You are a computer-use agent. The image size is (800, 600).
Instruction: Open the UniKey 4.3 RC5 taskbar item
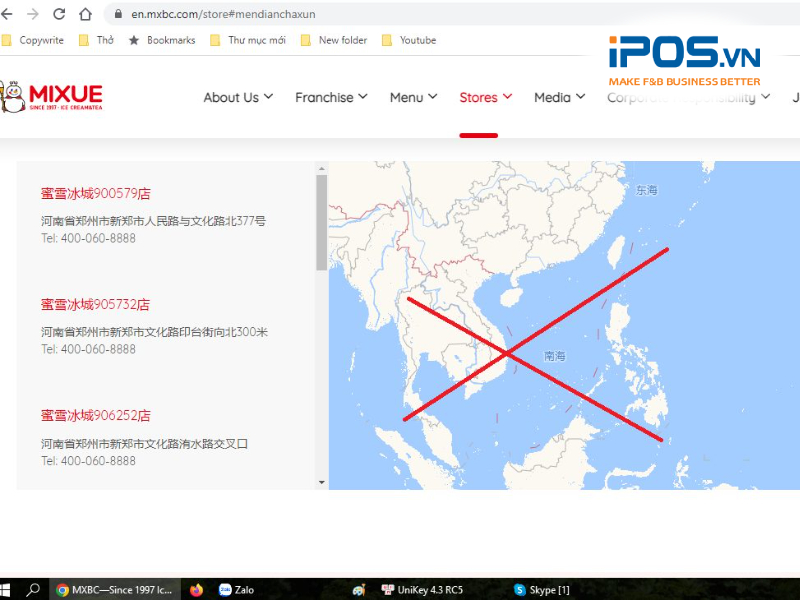[420, 590]
